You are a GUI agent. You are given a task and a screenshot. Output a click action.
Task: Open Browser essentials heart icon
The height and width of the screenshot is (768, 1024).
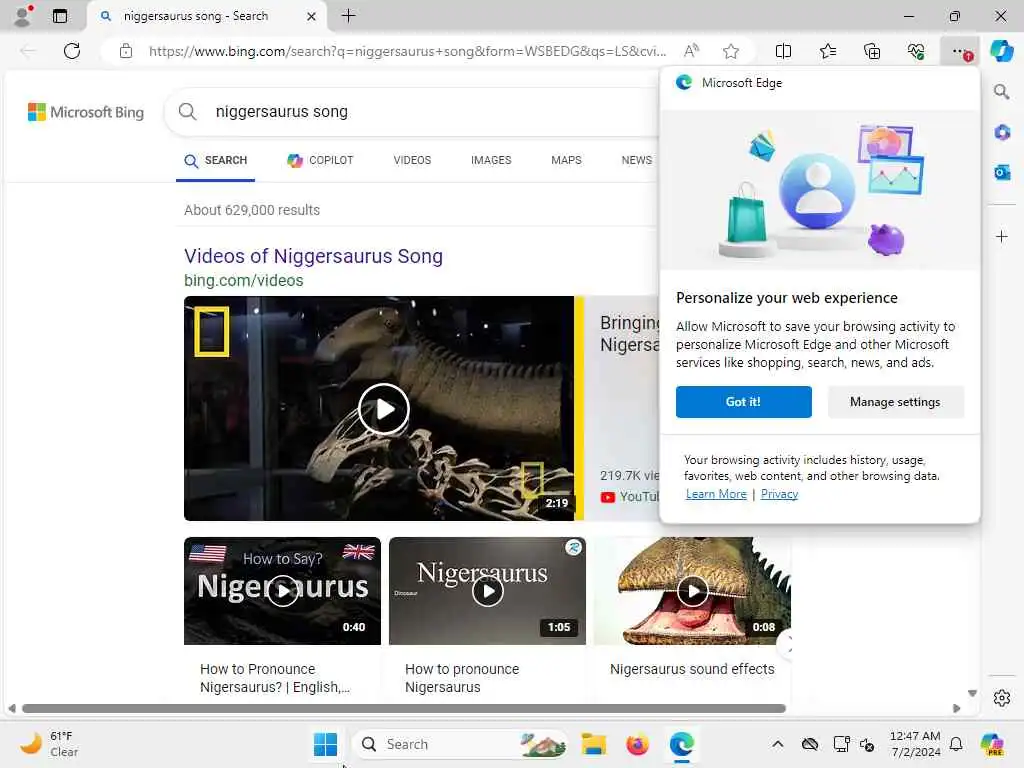916,51
